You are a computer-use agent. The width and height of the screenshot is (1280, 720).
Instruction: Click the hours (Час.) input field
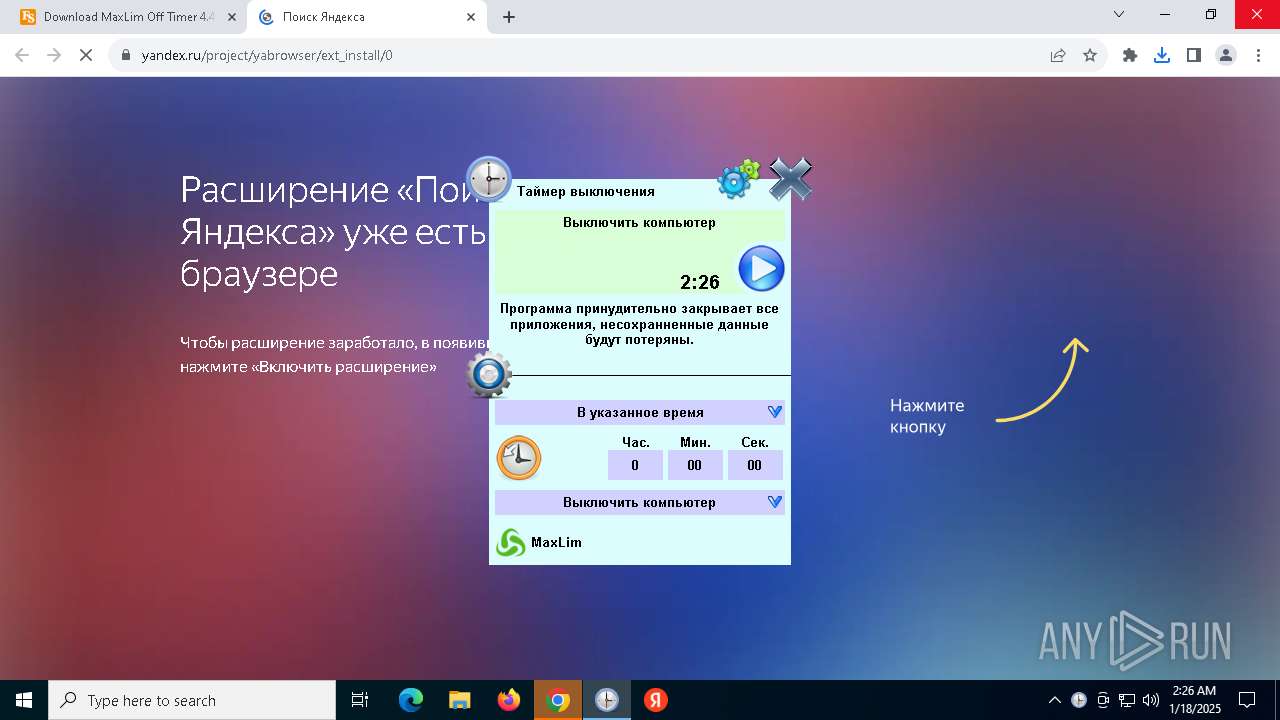point(635,465)
